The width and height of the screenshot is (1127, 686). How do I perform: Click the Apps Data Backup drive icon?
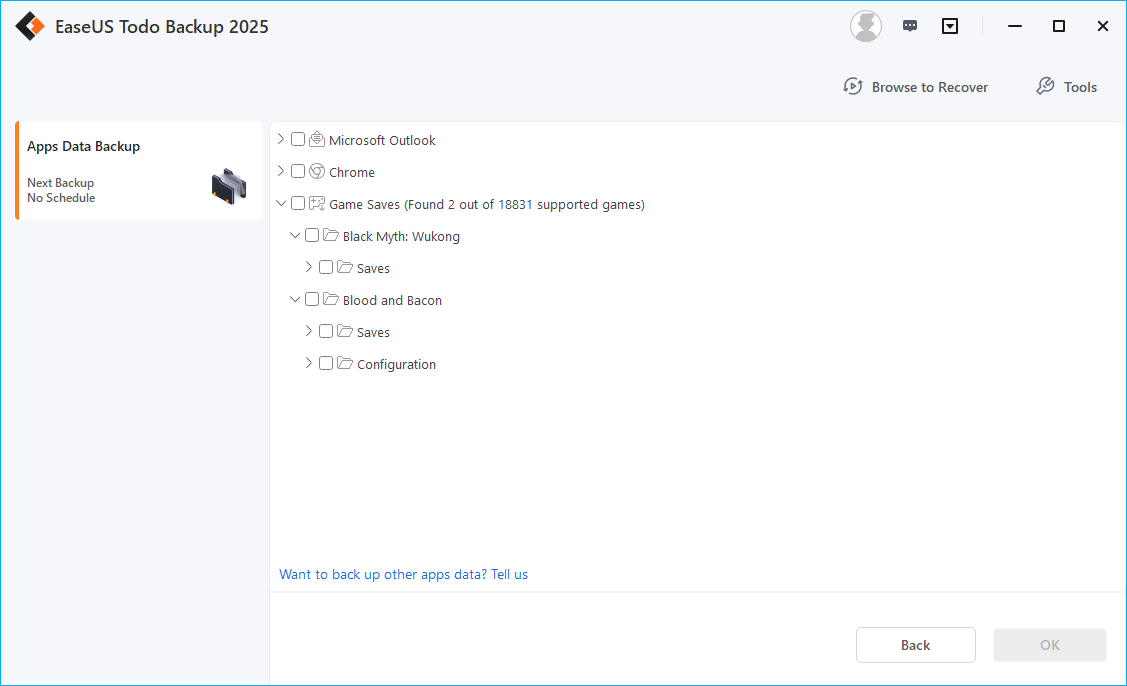pyautogui.click(x=229, y=186)
